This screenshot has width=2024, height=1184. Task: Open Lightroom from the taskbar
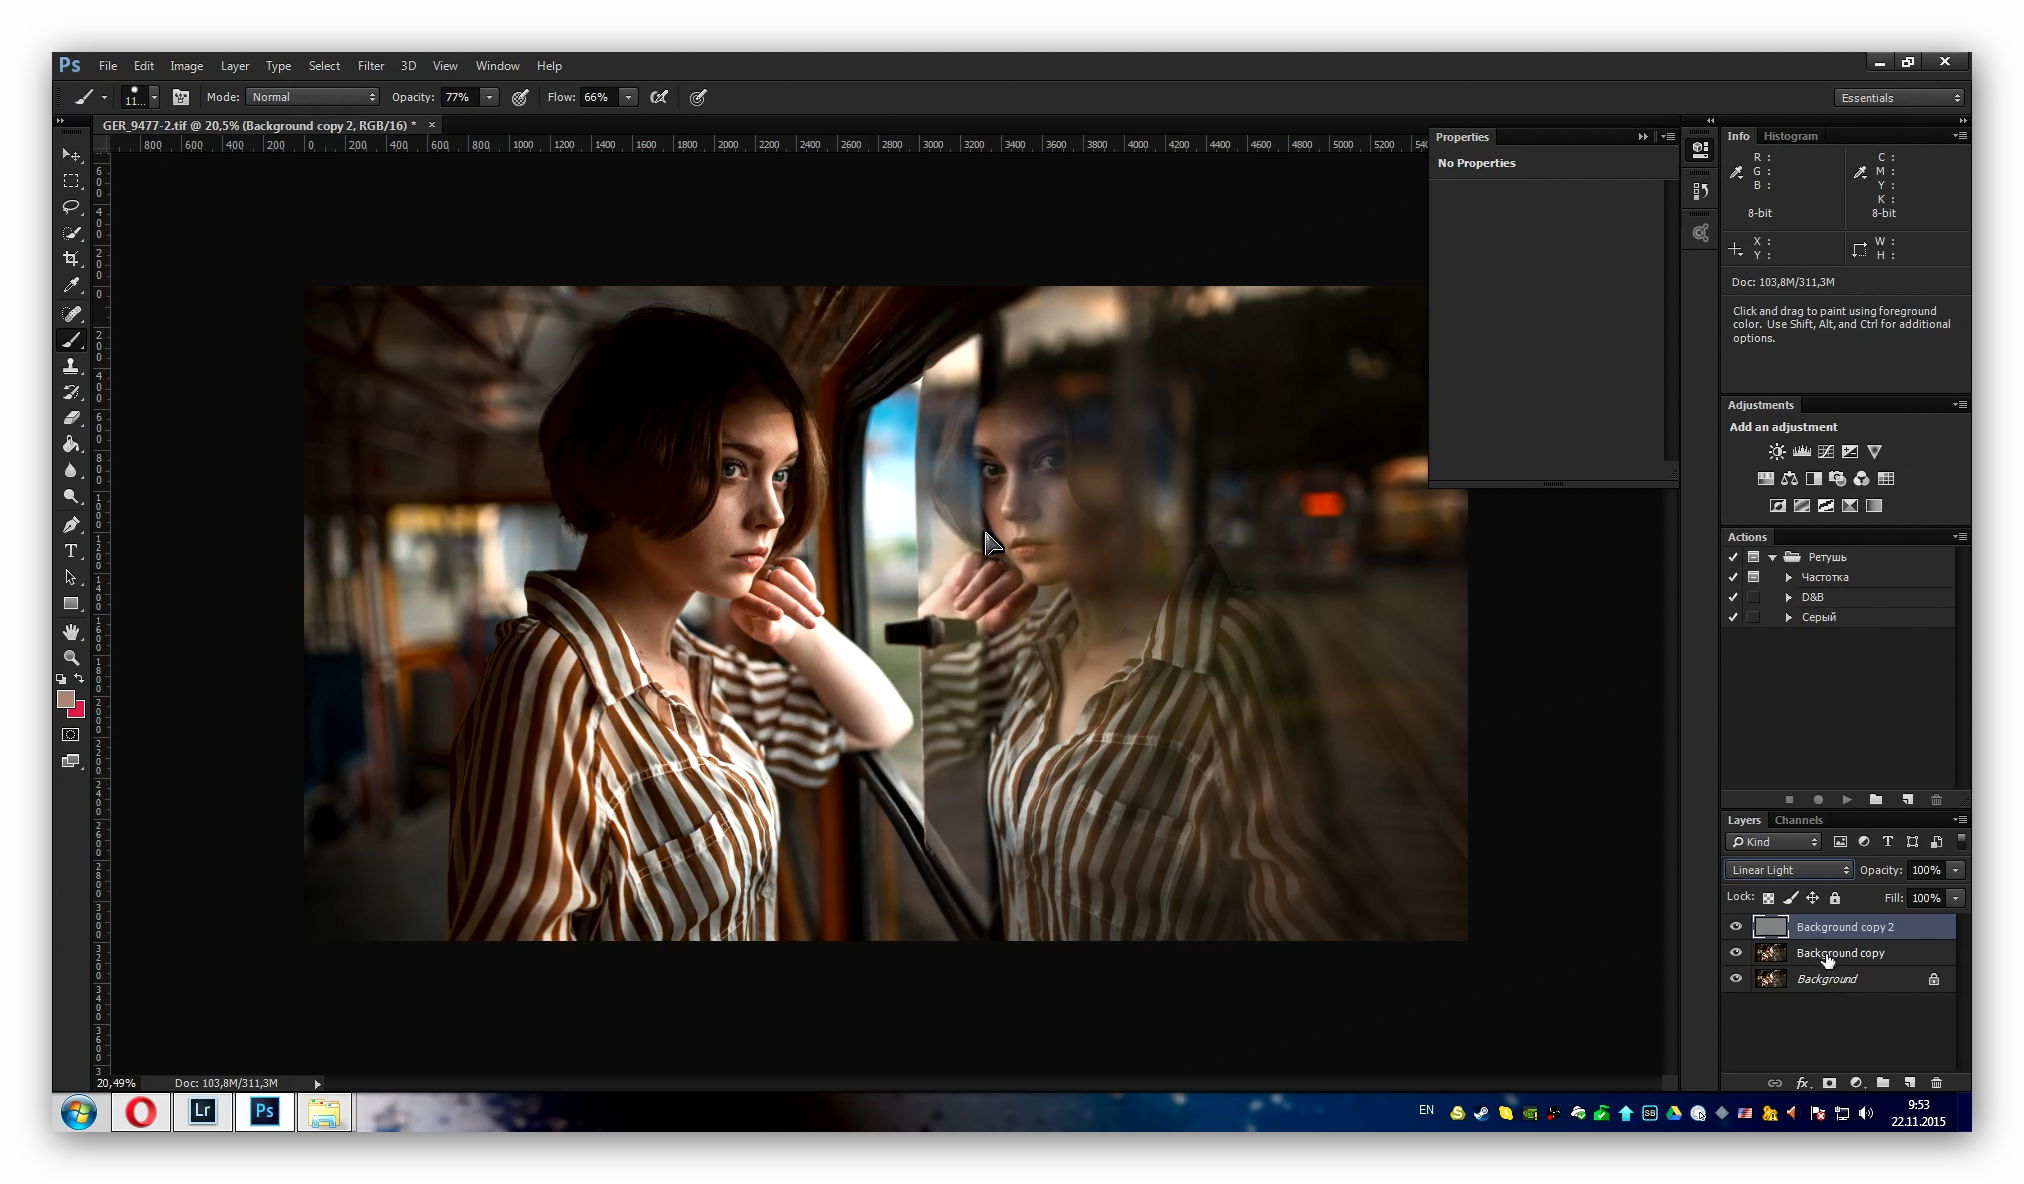[203, 1111]
